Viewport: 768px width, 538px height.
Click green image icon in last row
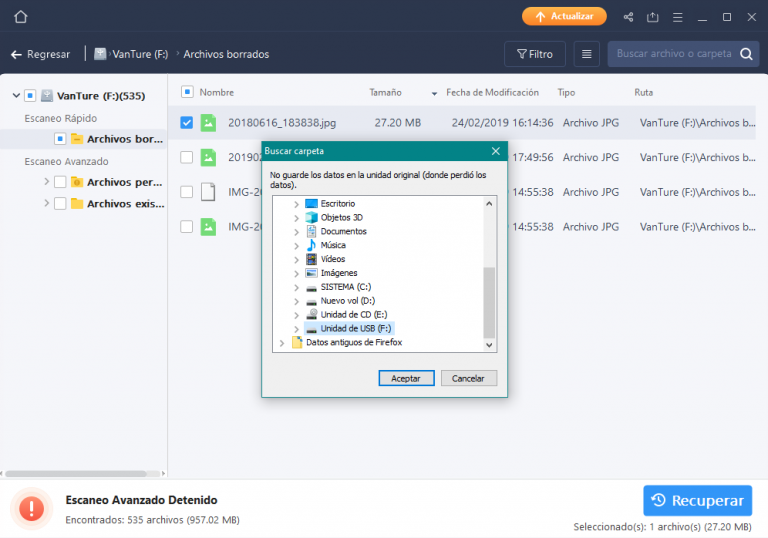tap(208, 226)
